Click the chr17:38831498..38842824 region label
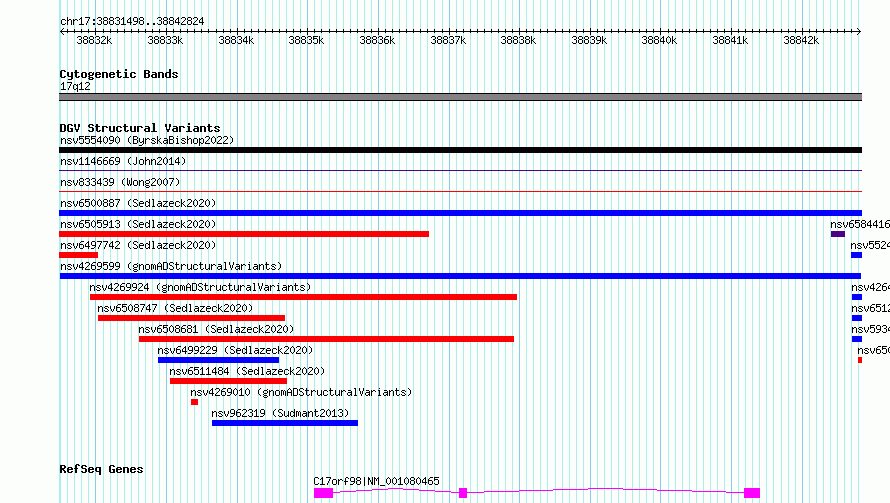The image size is (890, 503). coord(132,21)
